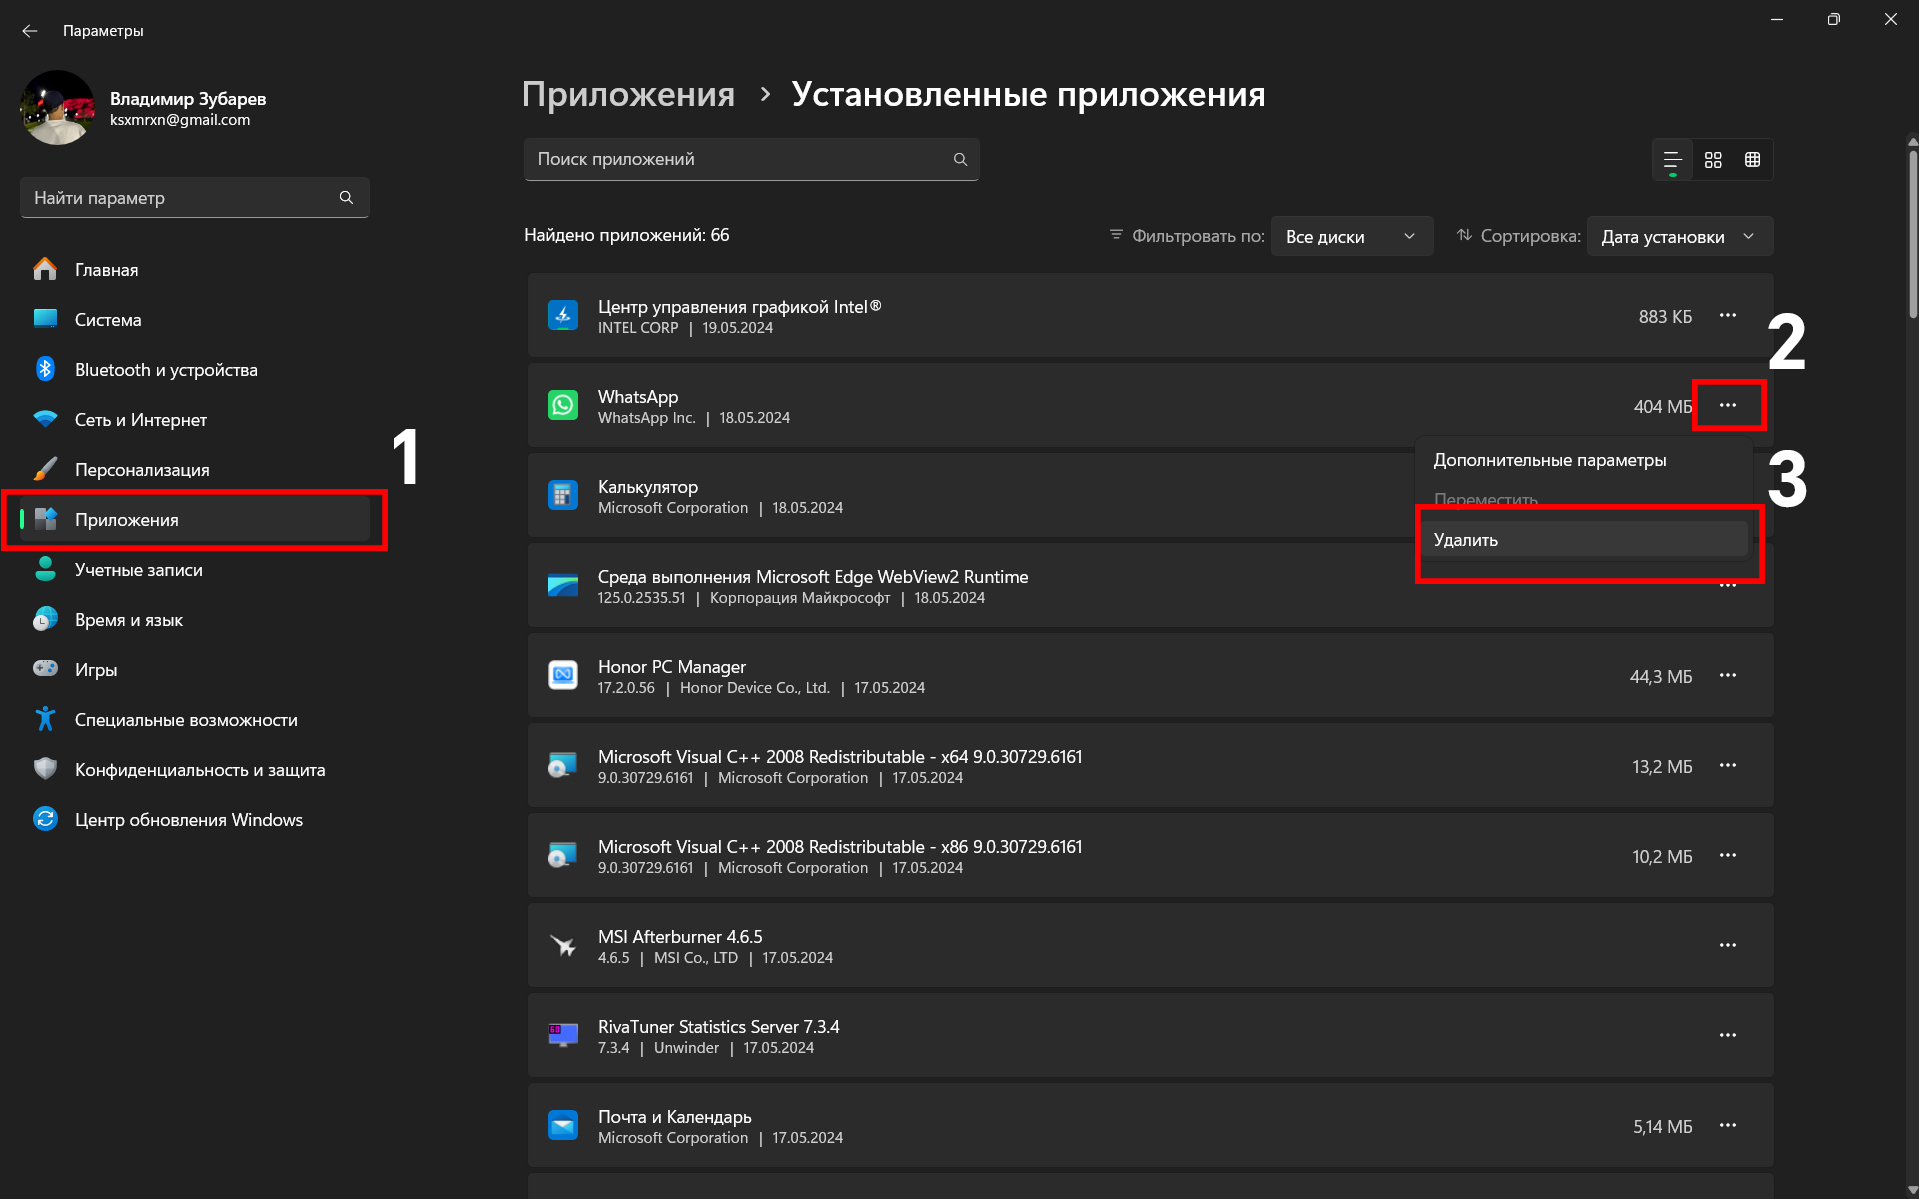This screenshot has width=1919, height=1199.
Task: Switch to grid view layout
Action: [1713, 160]
